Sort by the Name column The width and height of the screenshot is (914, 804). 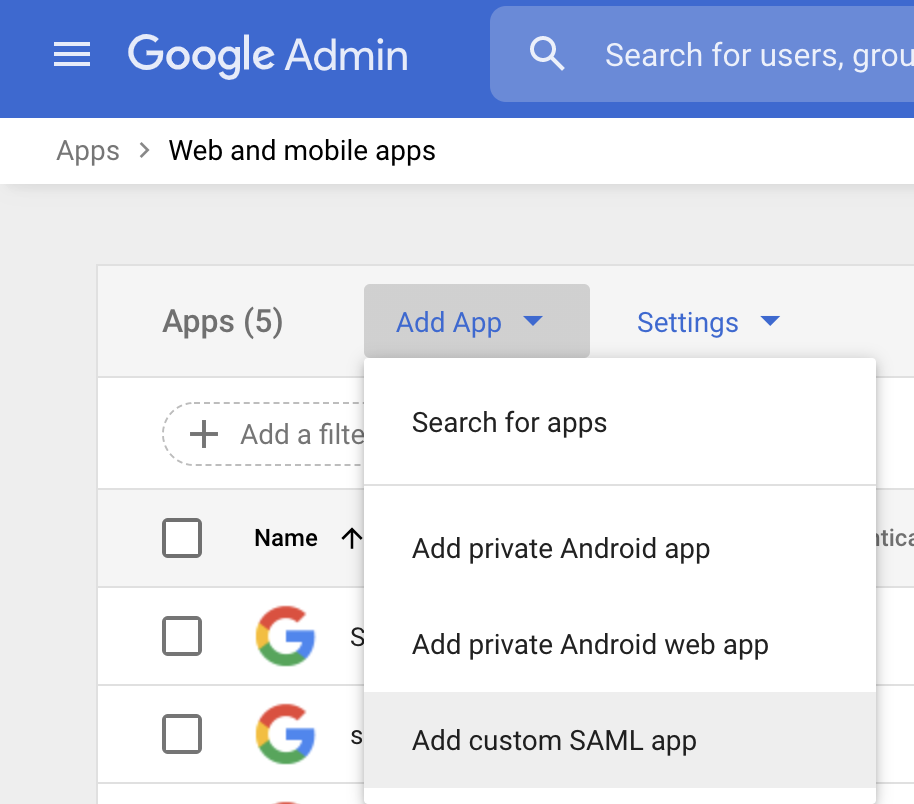(286, 538)
